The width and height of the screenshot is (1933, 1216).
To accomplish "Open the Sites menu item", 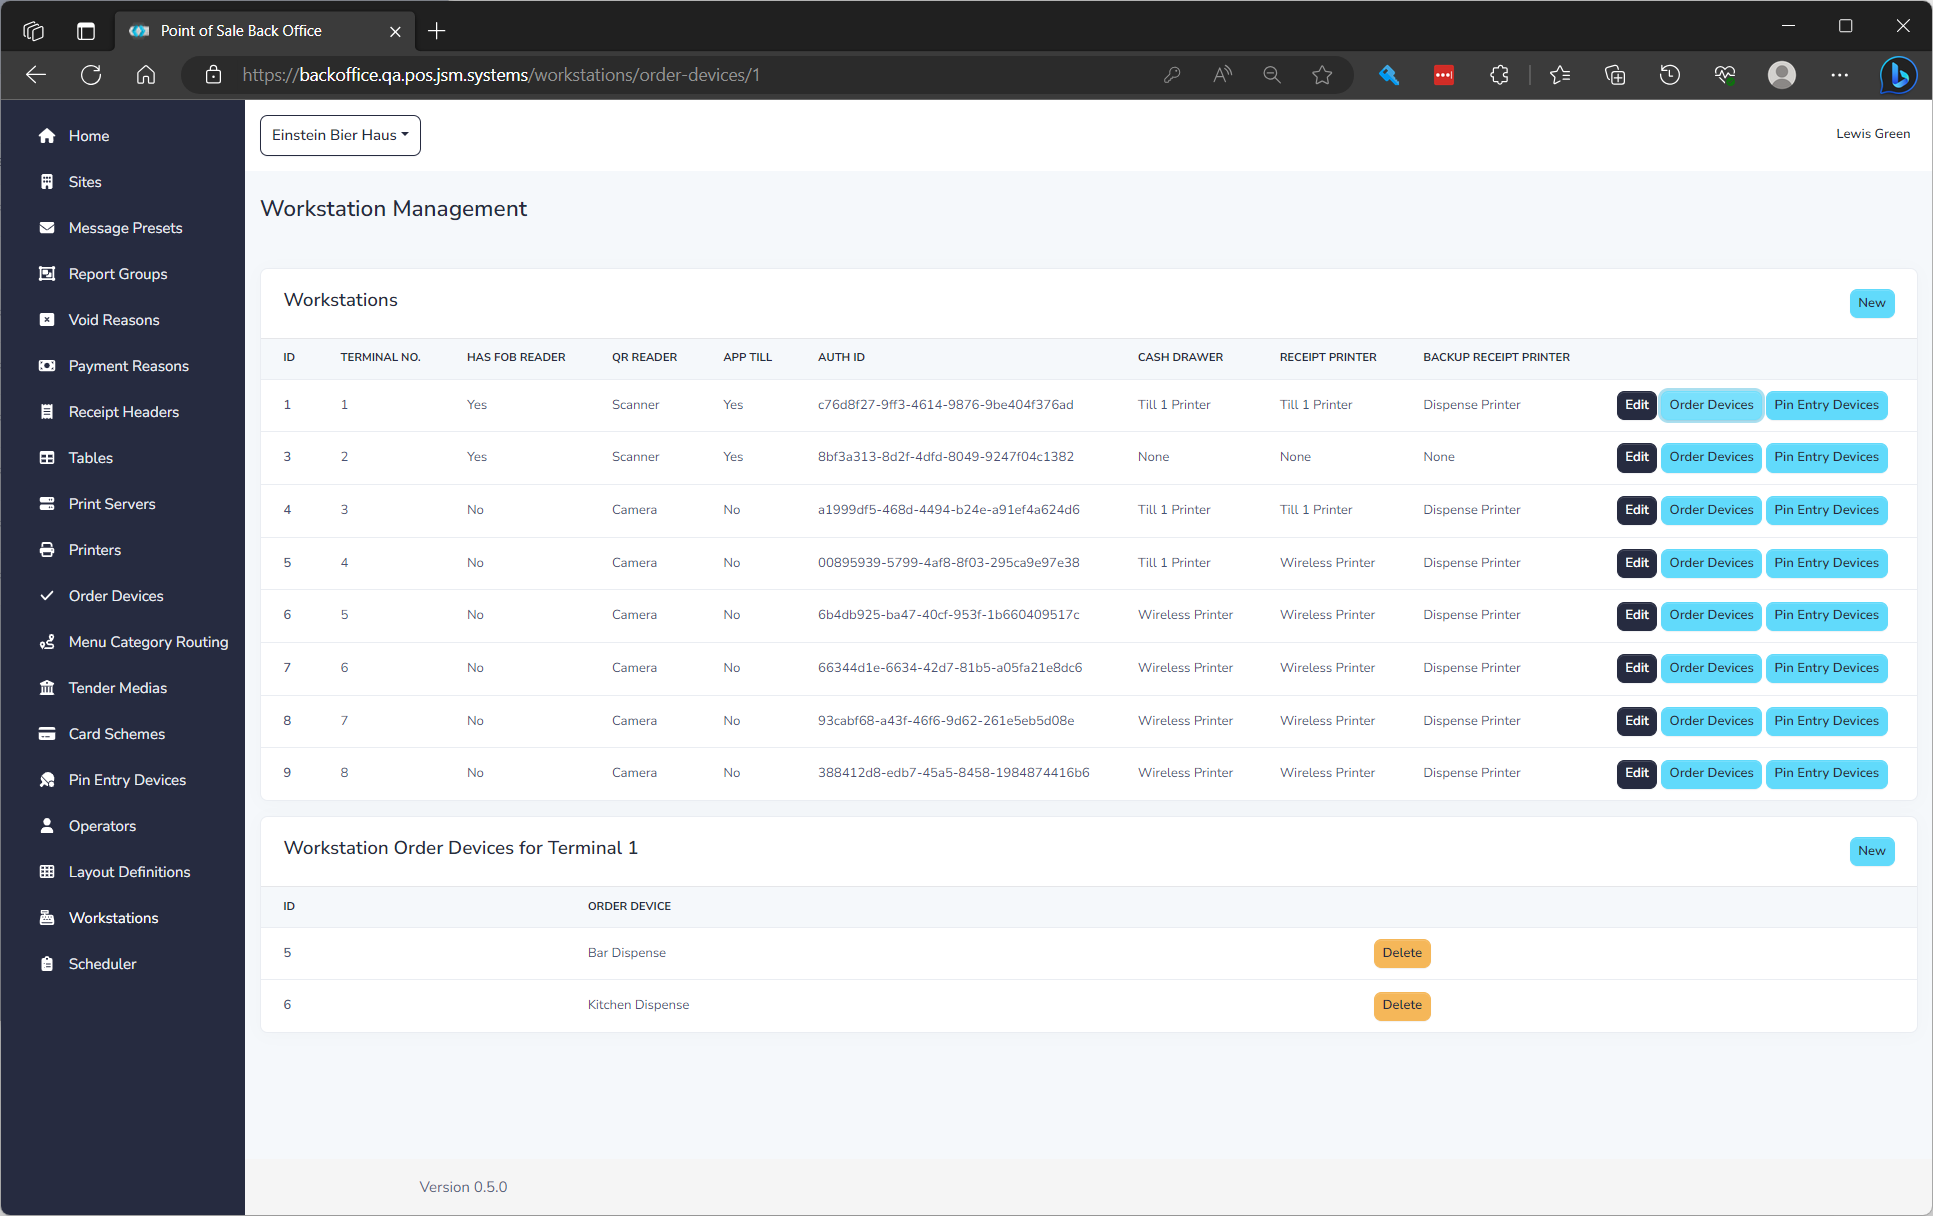I will click(85, 182).
